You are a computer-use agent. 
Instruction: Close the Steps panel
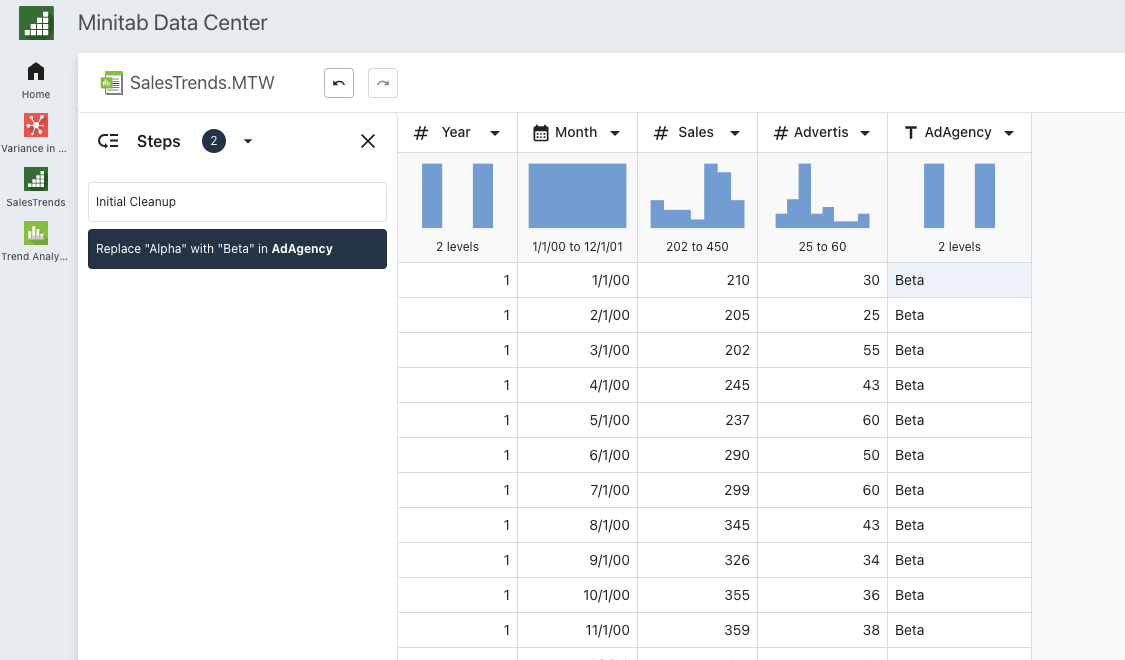[x=367, y=141]
